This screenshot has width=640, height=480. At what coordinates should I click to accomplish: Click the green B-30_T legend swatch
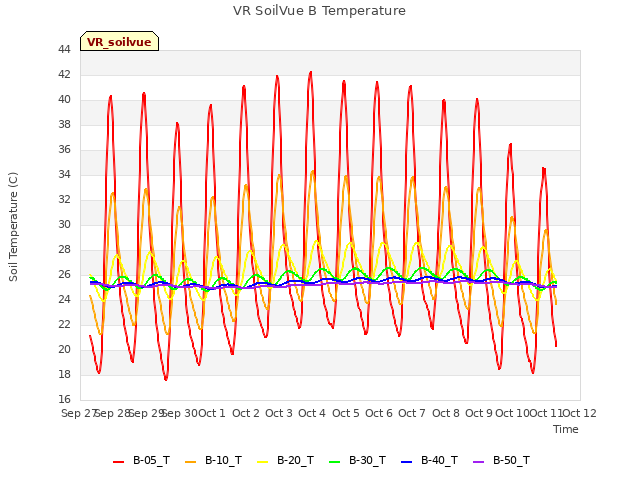(x=335, y=462)
